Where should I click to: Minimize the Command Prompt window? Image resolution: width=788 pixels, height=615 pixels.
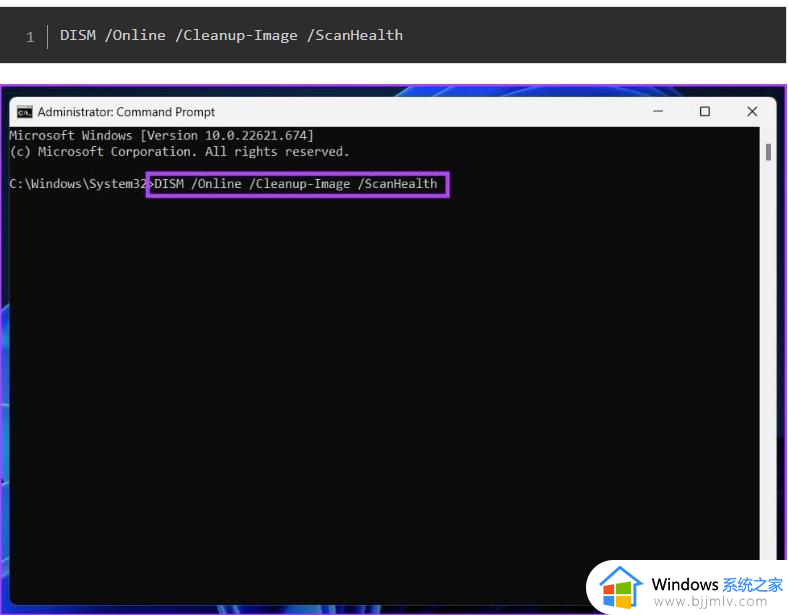[x=658, y=111]
